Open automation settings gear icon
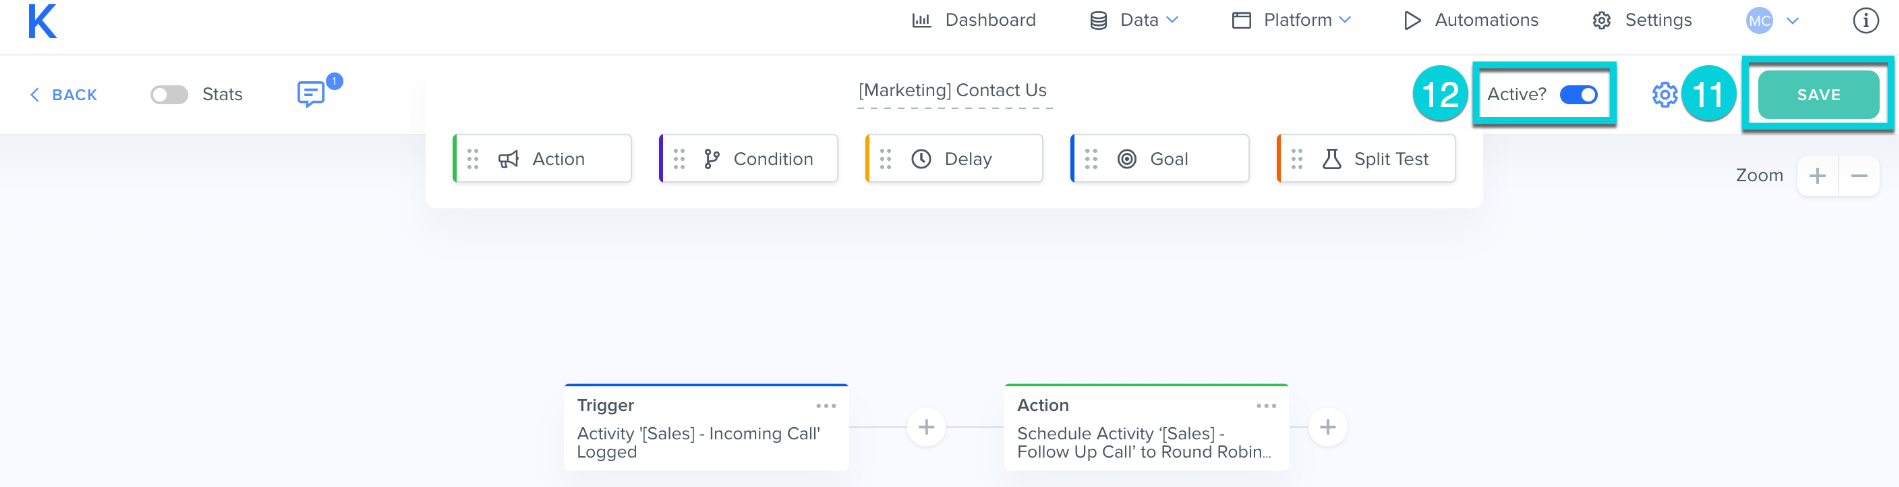The height and width of the screenshot is (487, 1899). 1664,94
